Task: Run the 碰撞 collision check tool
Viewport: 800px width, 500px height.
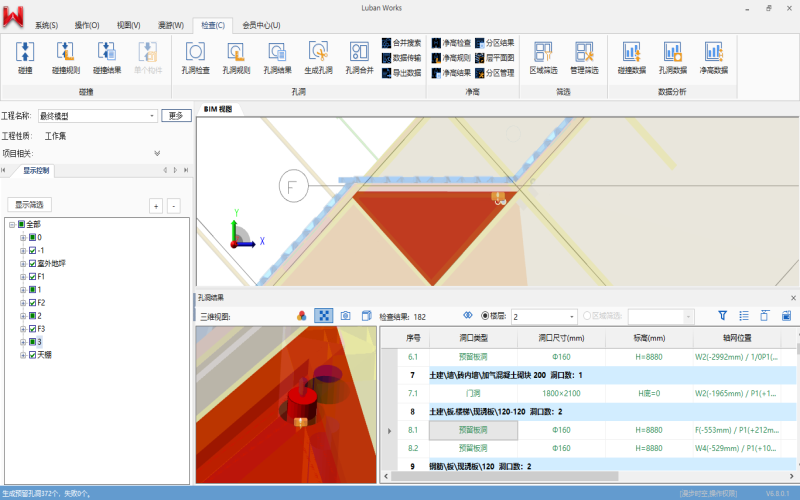Action: pyautogui.click(x=25, y=58)
